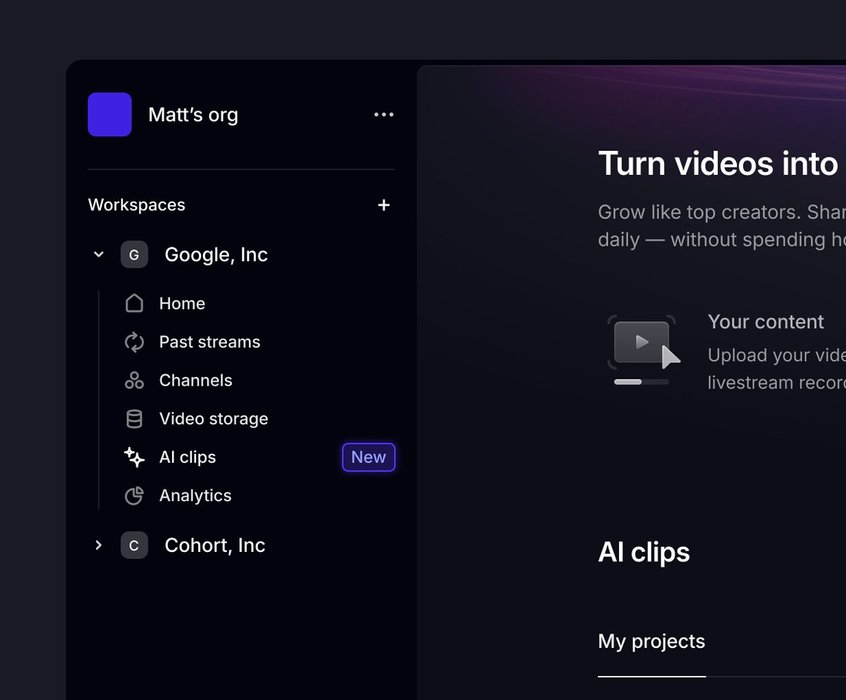The image size is (846, 700).
Task: Click the Analytics pie chart icon
Action: (134, 496)
